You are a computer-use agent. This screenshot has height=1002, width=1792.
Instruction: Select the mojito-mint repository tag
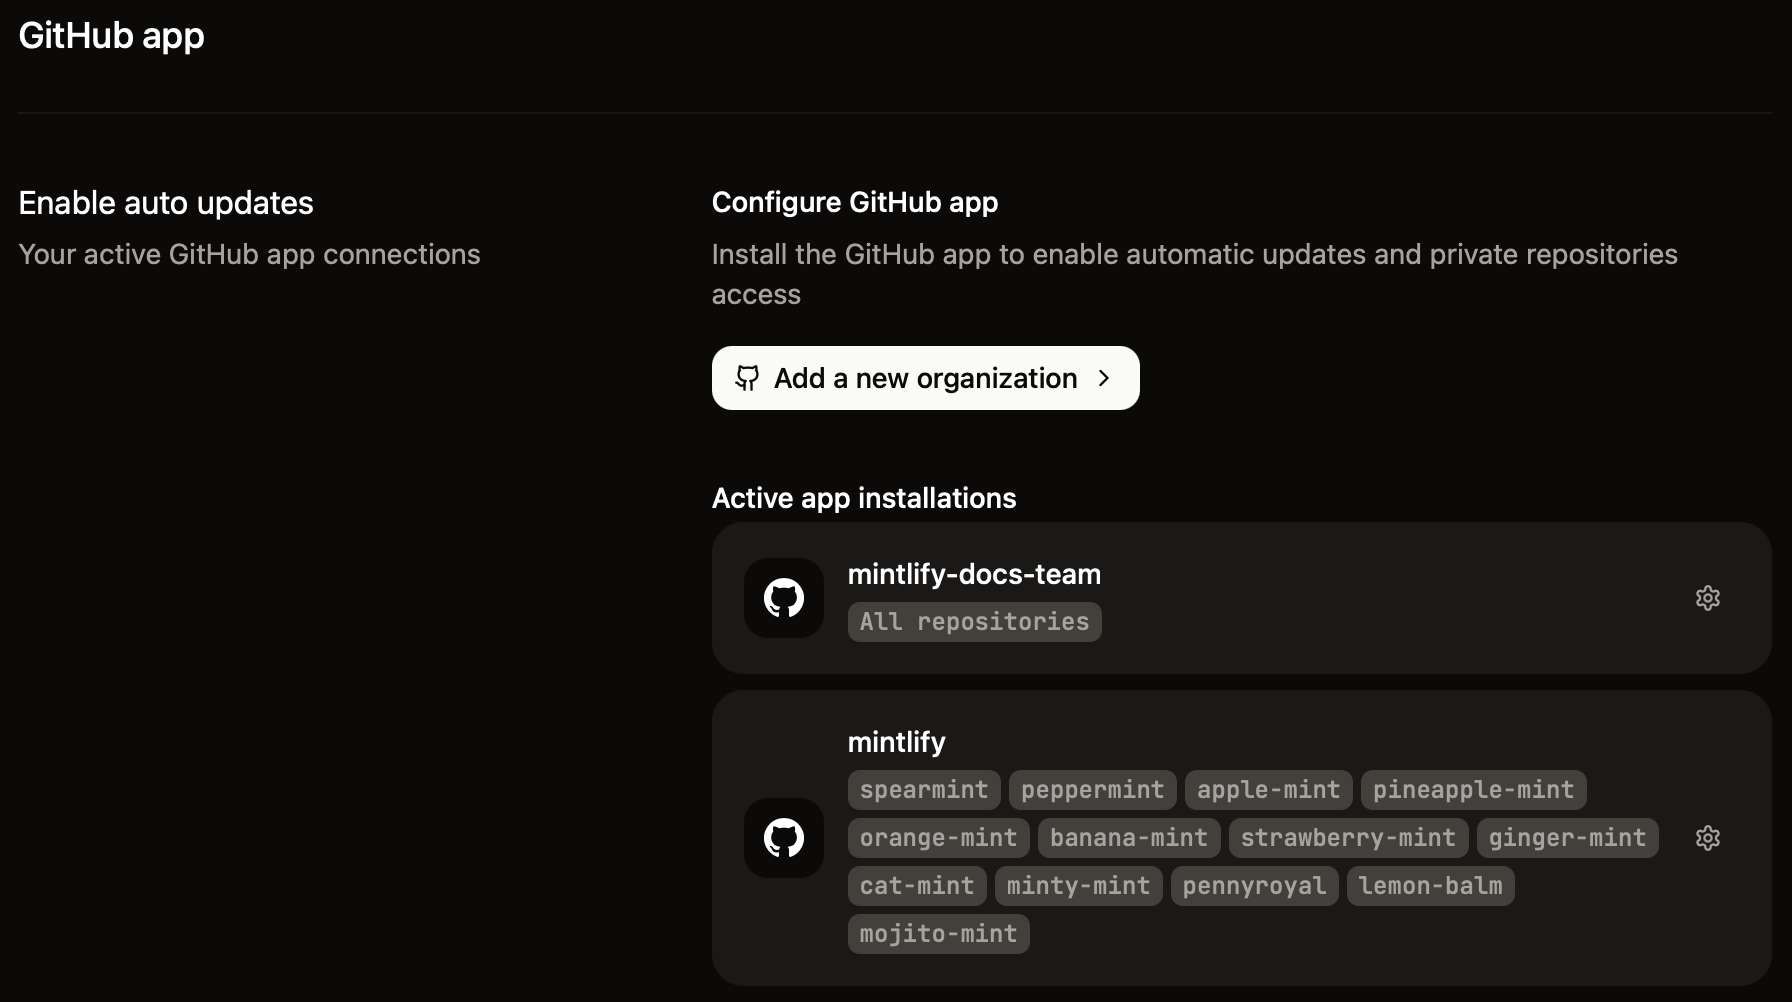point(937,933)
